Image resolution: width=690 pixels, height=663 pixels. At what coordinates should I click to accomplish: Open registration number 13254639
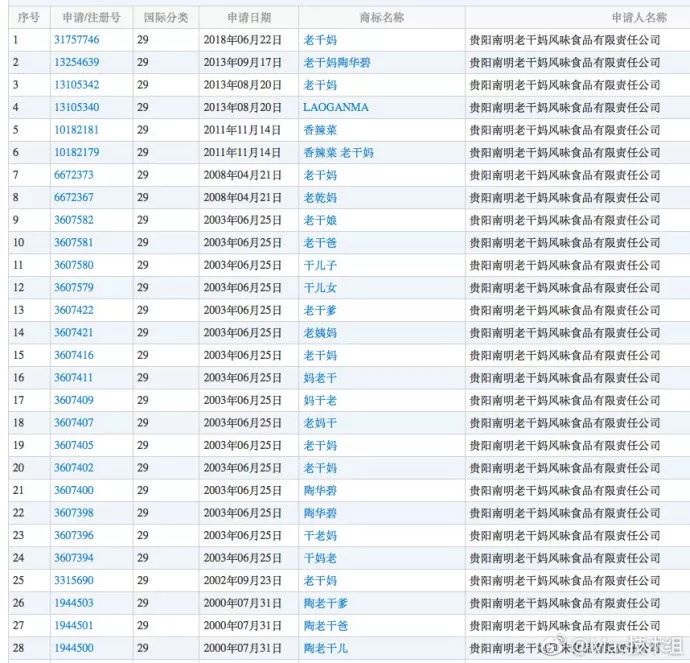(x=77, y=62)
